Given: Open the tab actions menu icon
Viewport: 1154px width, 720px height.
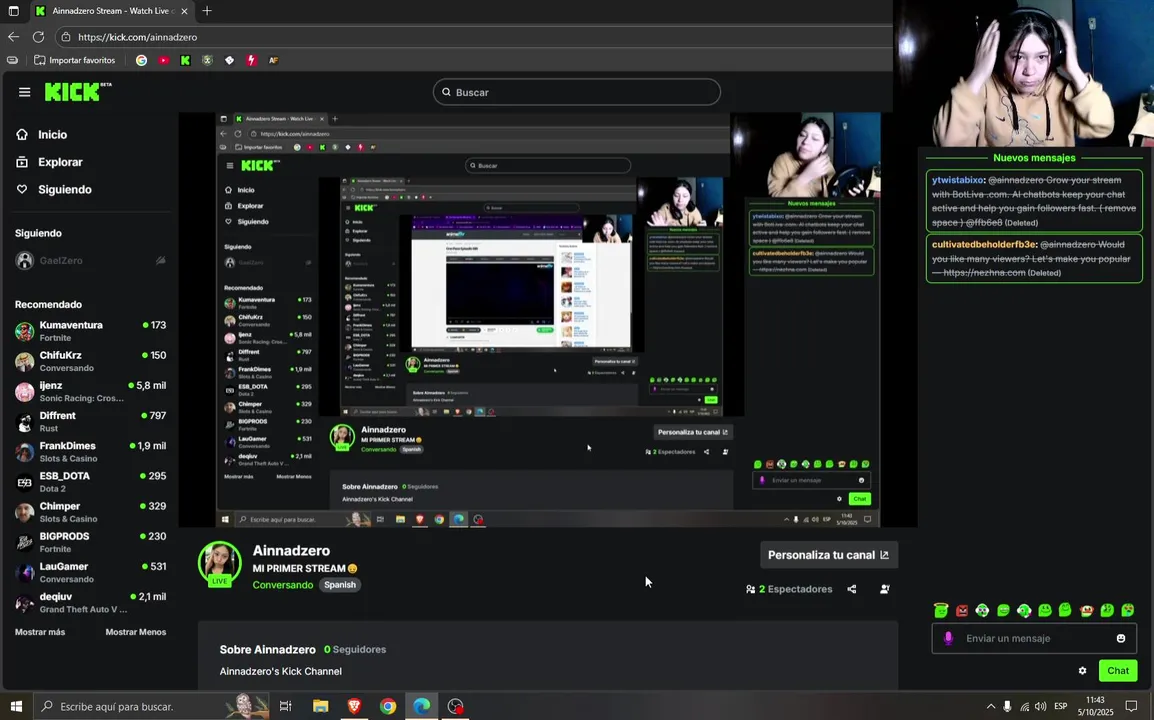Looking at the screenshot, I should pos(13,11).
